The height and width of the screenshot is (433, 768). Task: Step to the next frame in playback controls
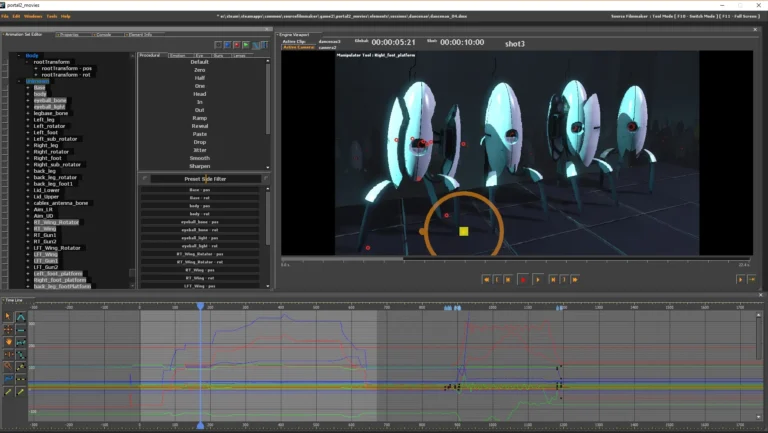pyautogui.click(x=553, y=280)
